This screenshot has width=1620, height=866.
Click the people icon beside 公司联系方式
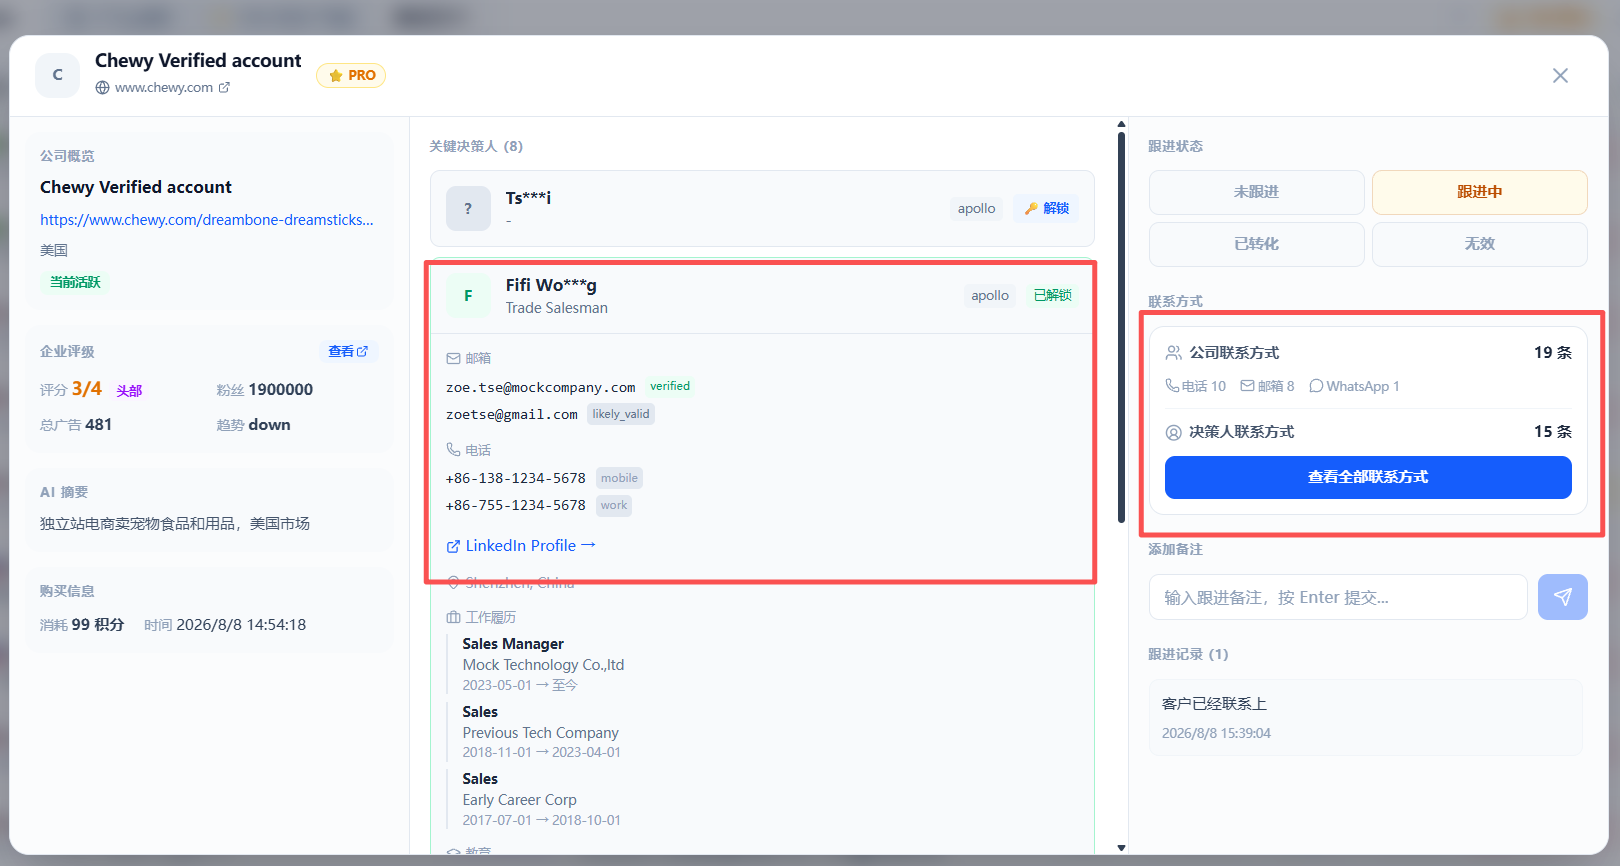1173,353
